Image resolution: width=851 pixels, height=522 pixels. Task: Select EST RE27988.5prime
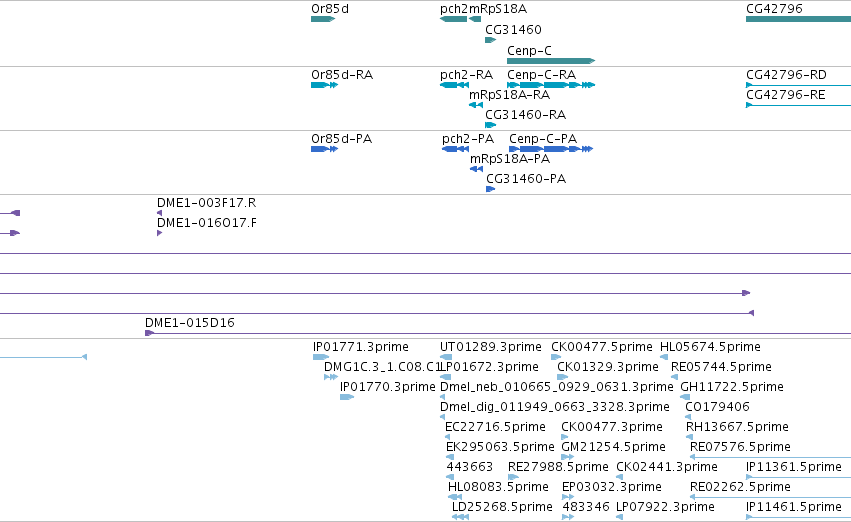[x=513, y=477]
